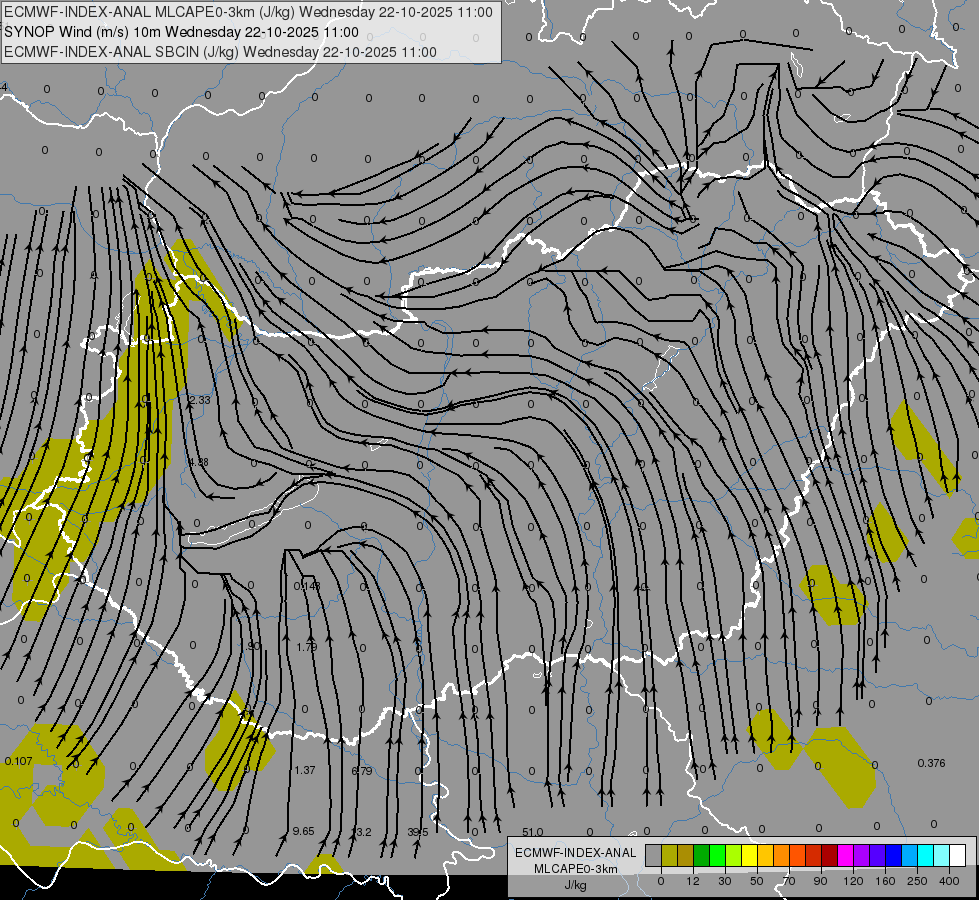Click the first olive swatch after gray

pos(669,856)
